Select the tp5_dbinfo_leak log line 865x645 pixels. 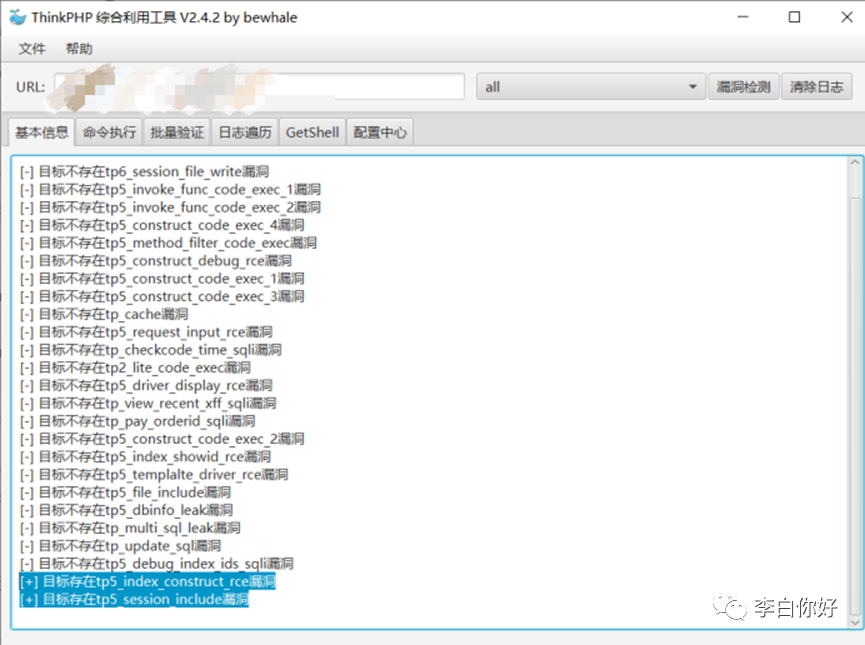126,510
